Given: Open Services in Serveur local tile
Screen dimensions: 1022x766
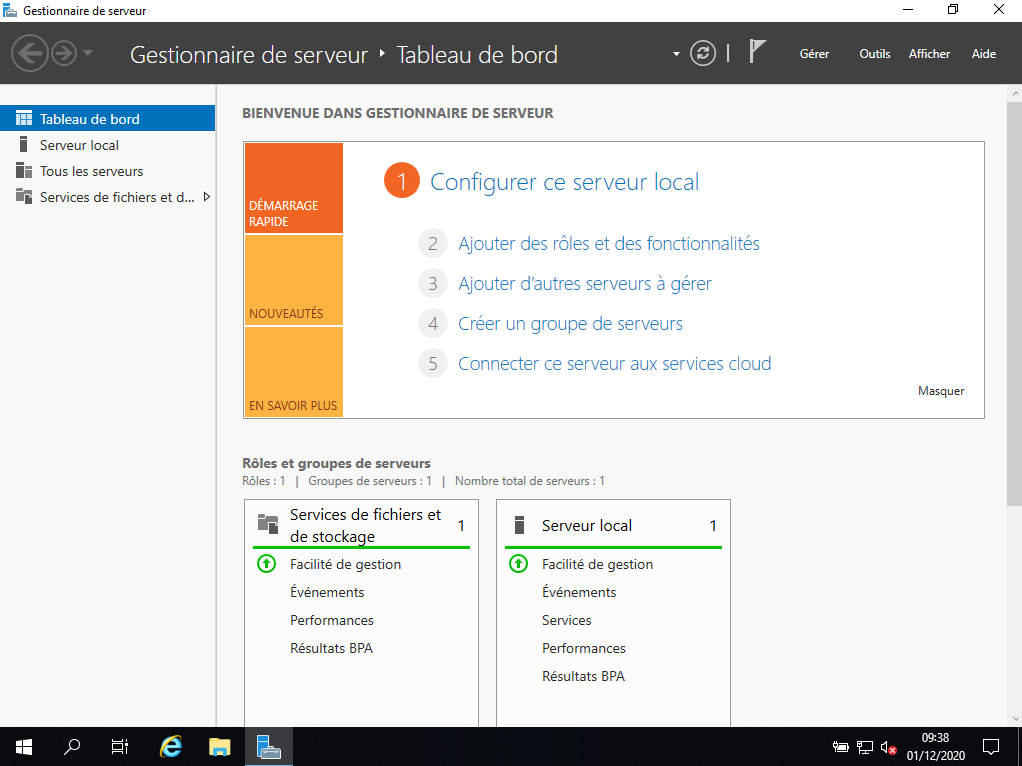Looking at the screenshot, I should point(566,620).
